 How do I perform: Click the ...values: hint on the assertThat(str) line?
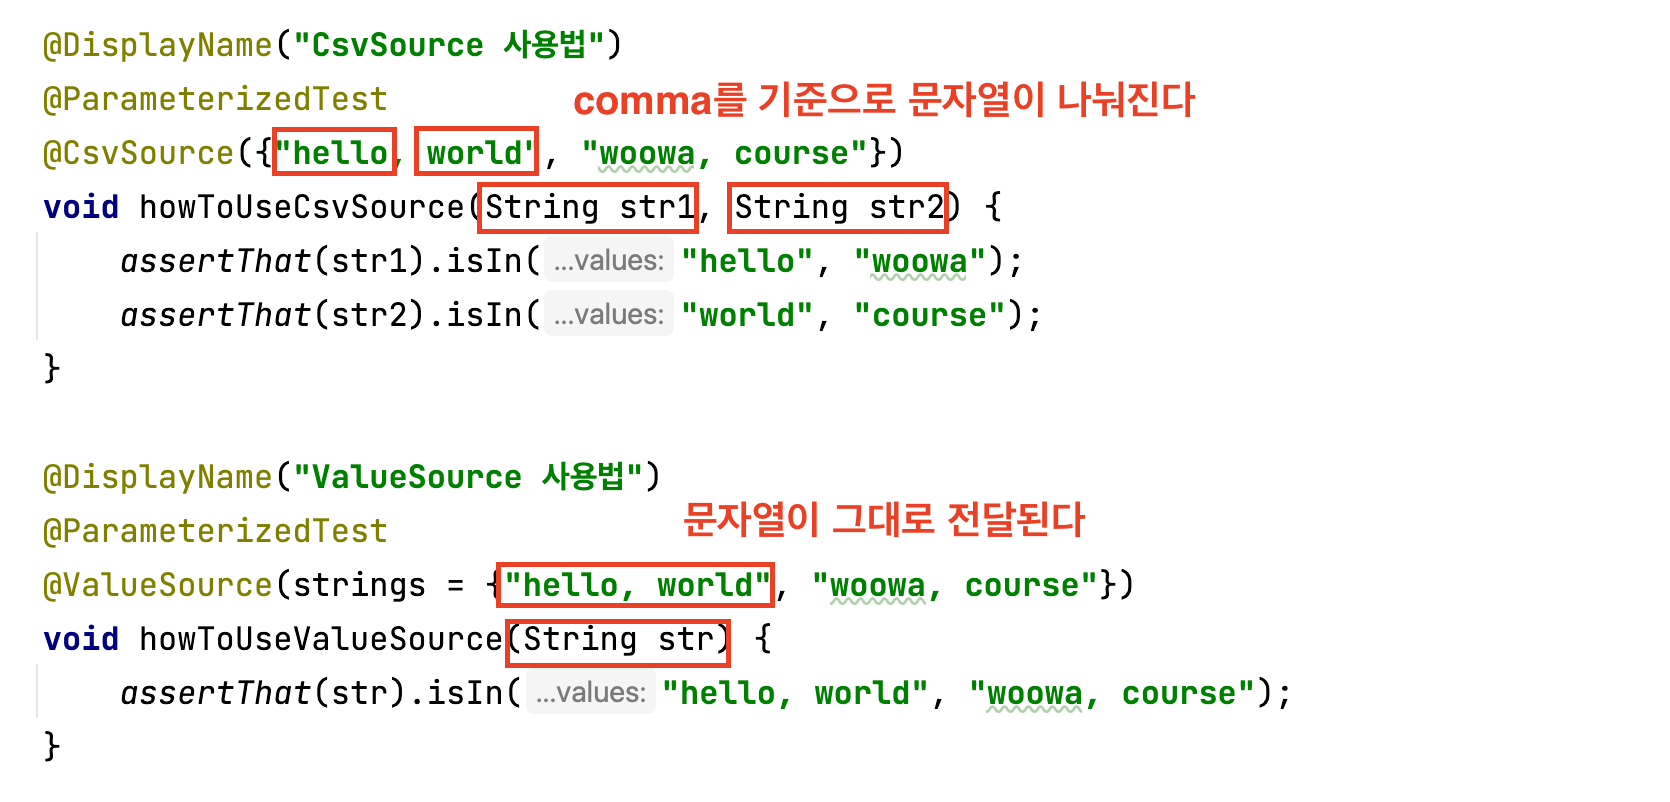[590, 693]
